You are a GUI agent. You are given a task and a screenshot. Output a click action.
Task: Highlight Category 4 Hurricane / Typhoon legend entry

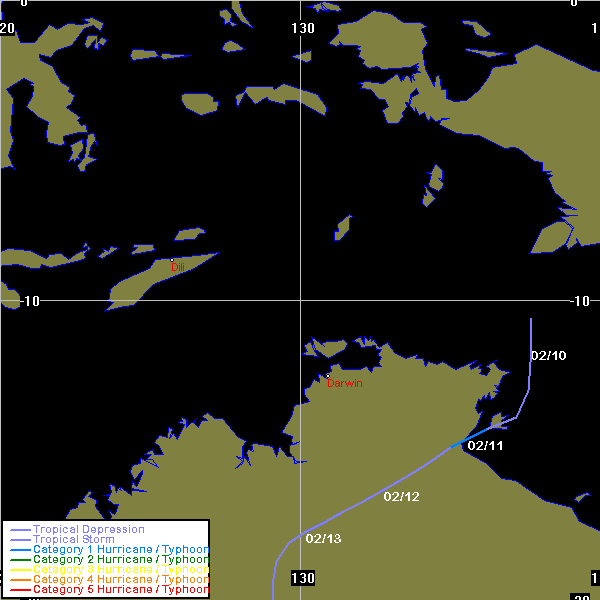point(120,580)
